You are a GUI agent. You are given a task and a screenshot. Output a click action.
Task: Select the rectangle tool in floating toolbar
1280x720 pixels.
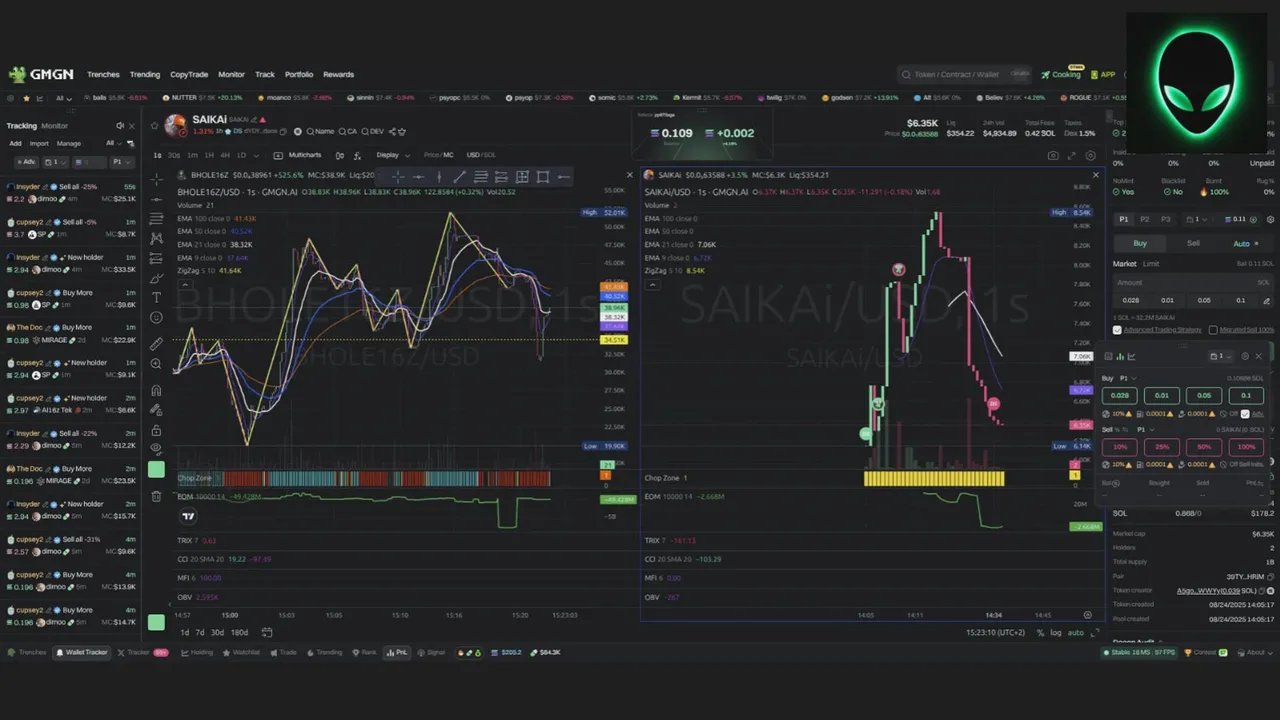[543, 177]
